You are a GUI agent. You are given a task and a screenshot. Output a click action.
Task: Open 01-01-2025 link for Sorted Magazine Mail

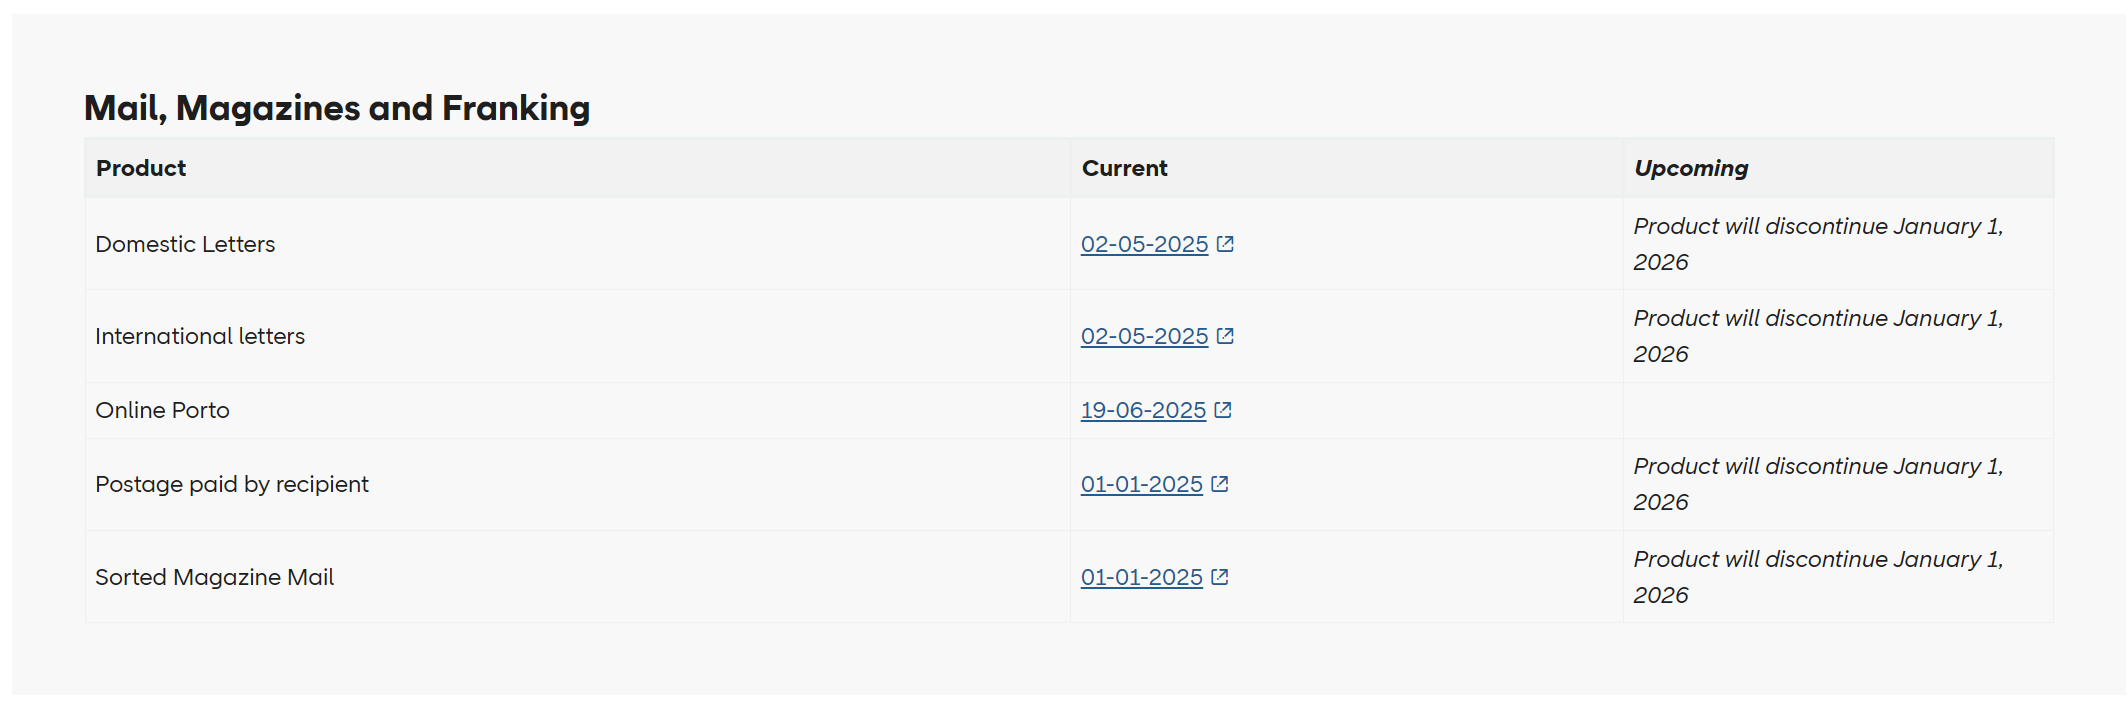click(x=1141, y=577)
